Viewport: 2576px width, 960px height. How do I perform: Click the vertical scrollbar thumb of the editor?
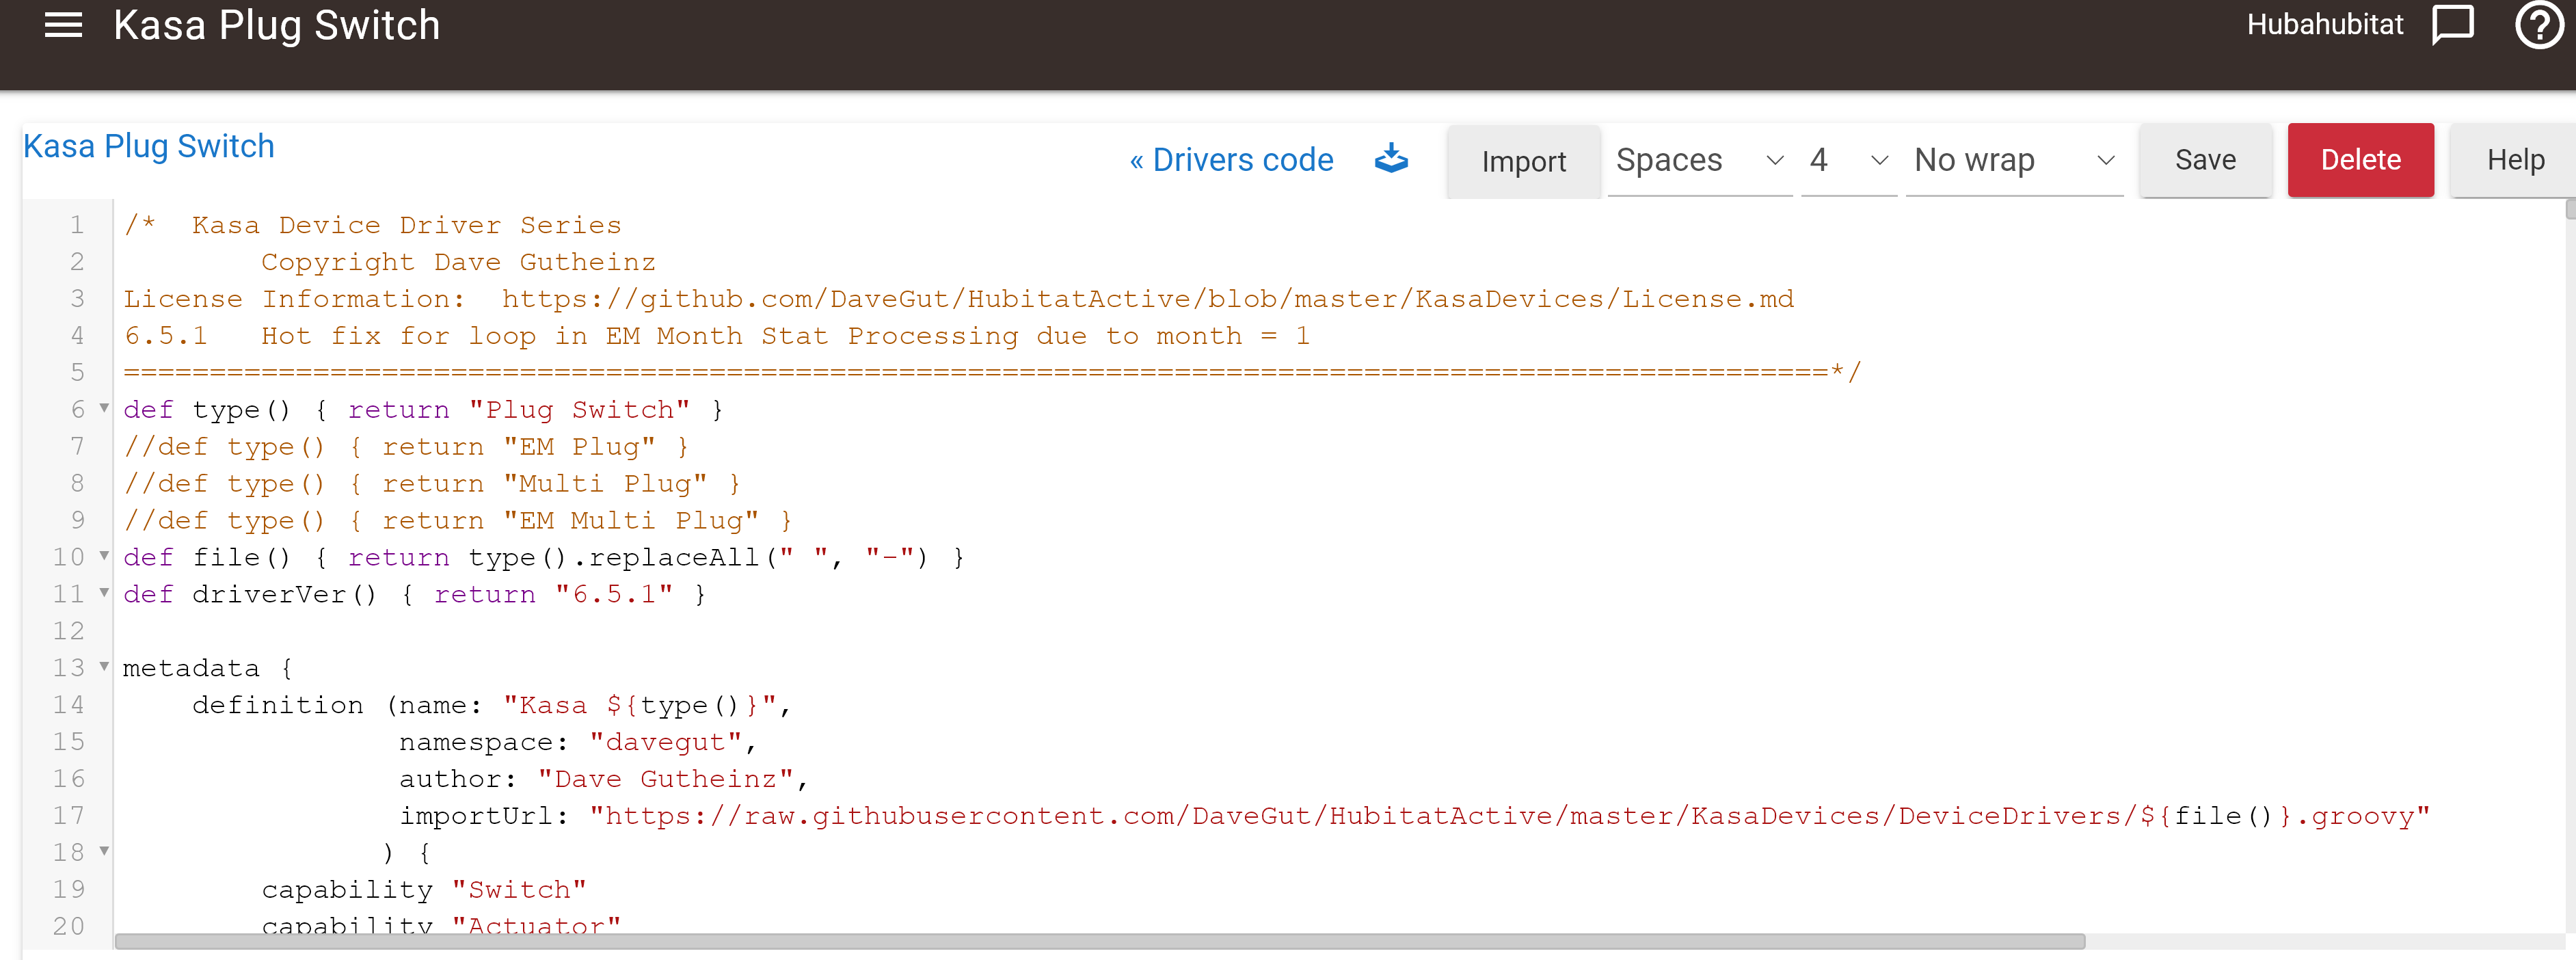[2570, 208]
